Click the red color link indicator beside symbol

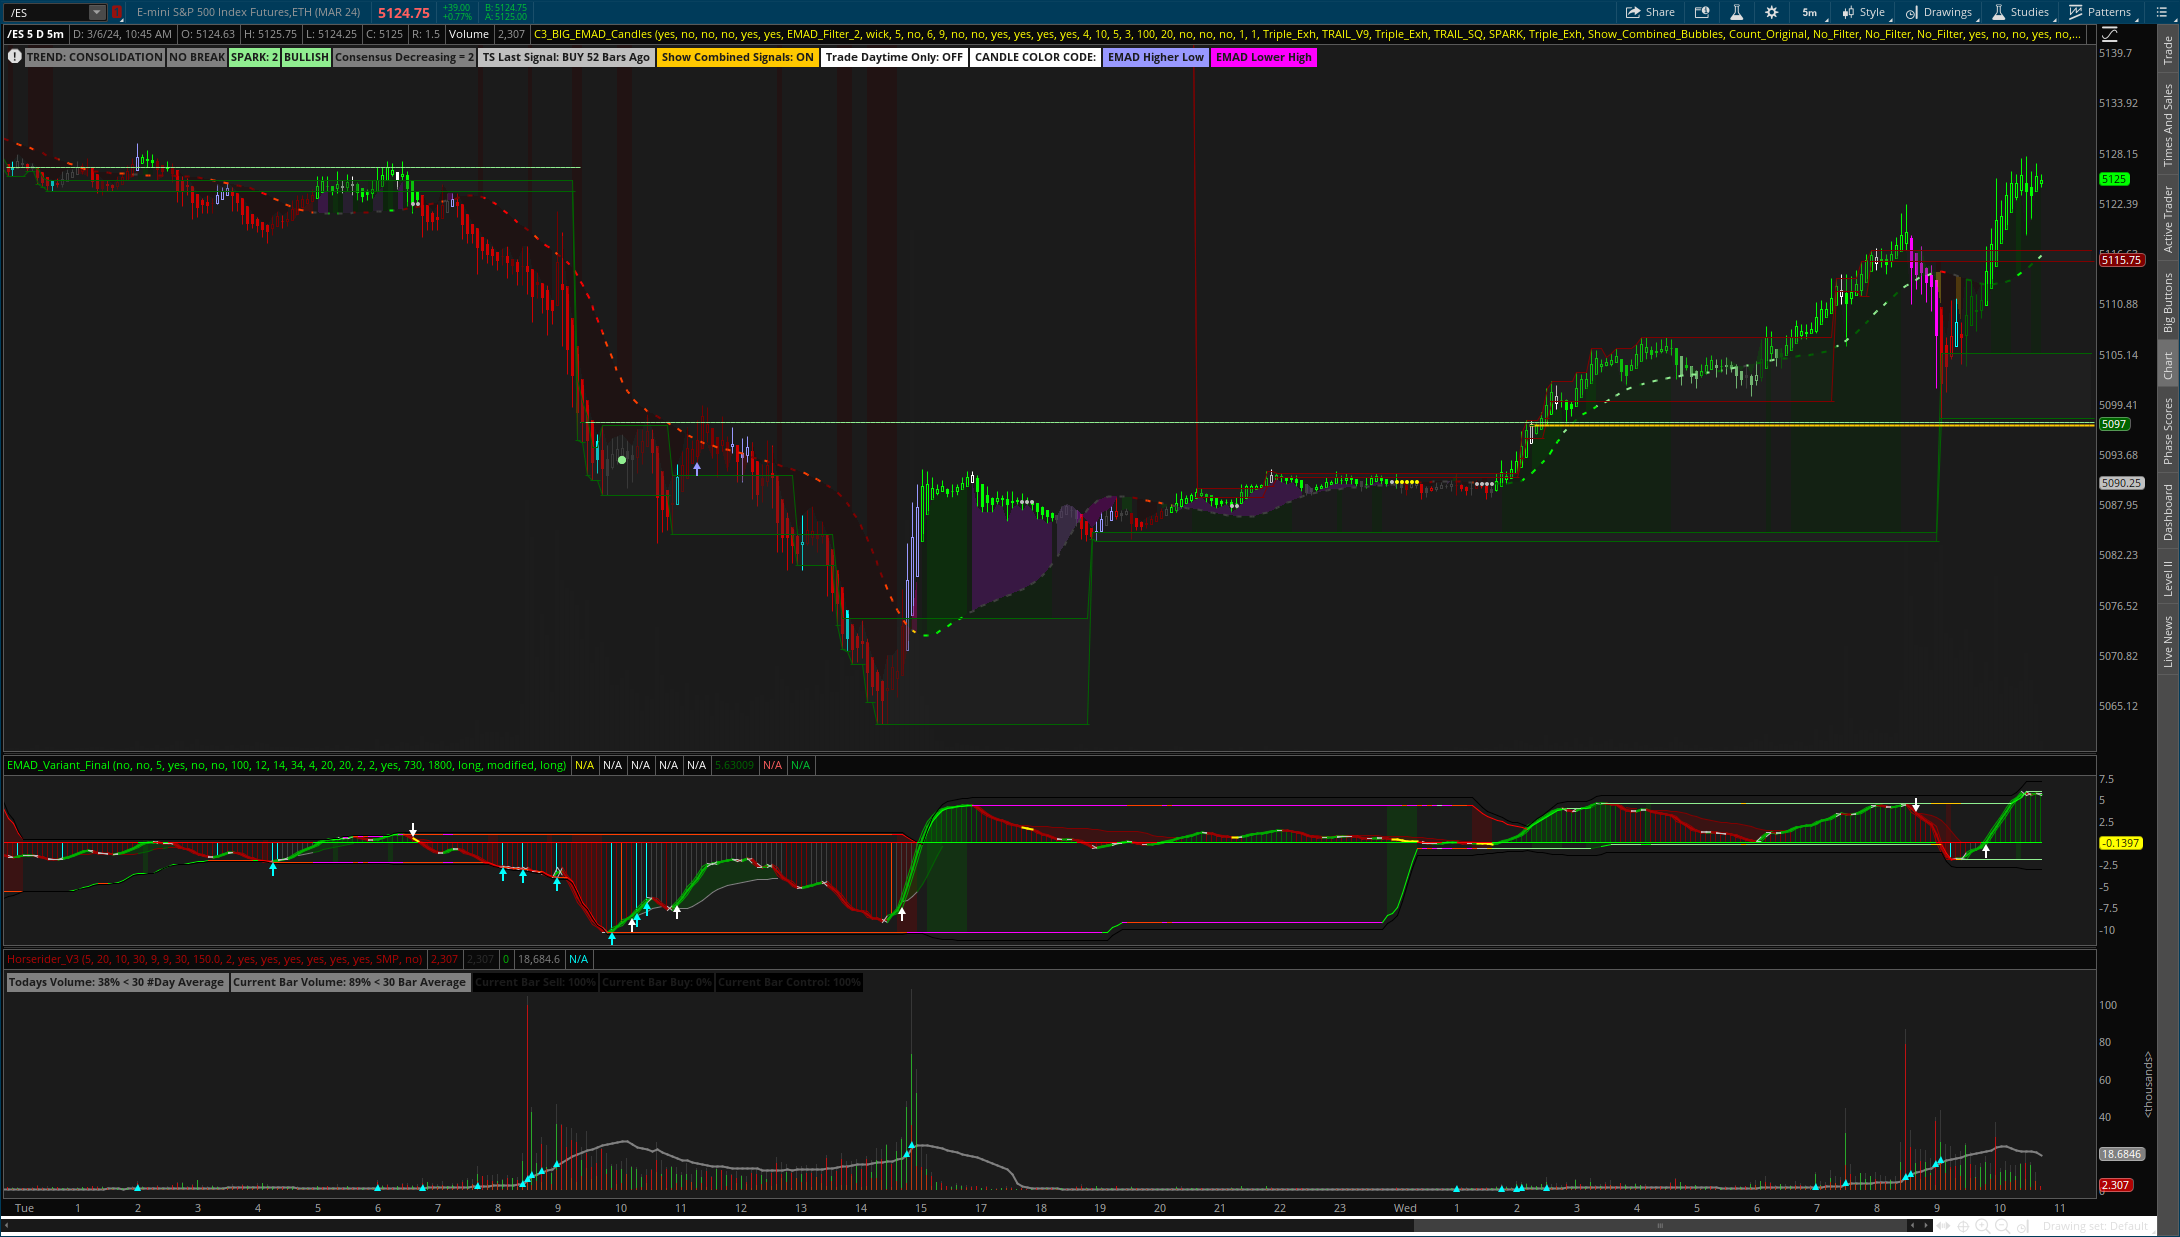[x=116, y=12]
